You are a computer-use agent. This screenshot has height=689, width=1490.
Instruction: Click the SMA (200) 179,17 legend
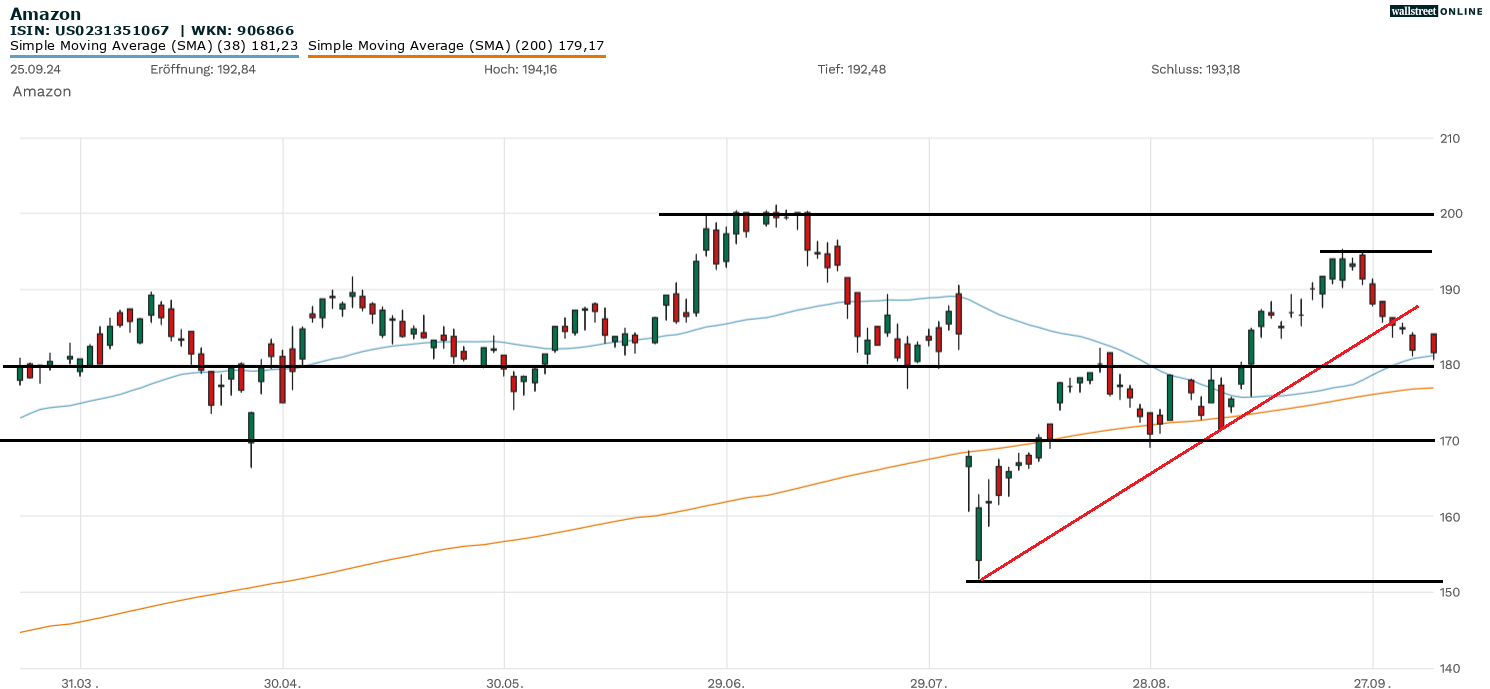point(456,45)
